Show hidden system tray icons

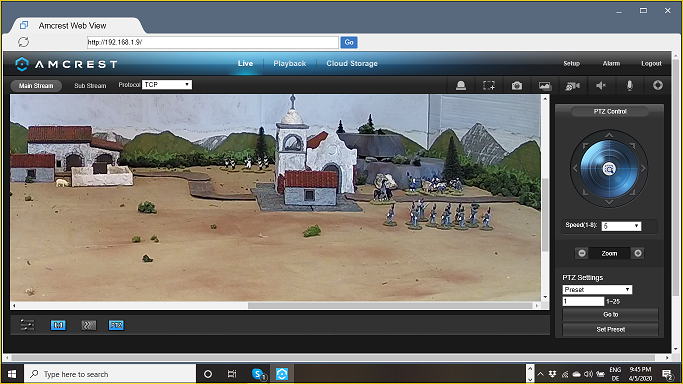[540, 374]
